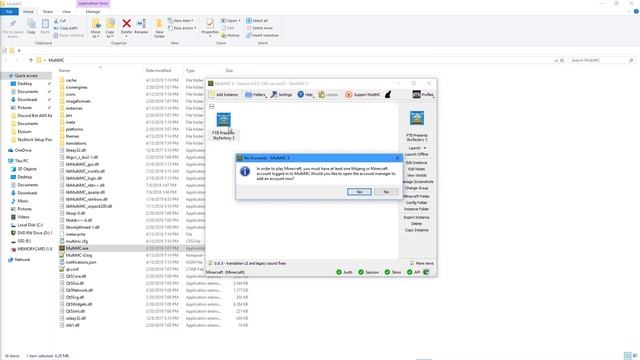Switch to the View ribbon tab

tap(66, 12)
